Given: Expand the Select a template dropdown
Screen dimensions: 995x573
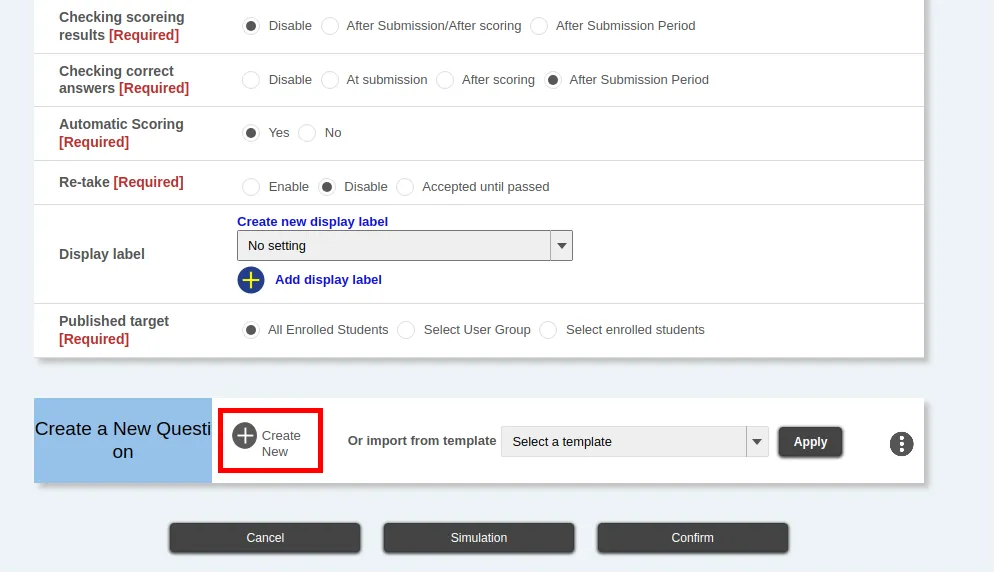Looking at the screenshot, I should click(634, 442).
